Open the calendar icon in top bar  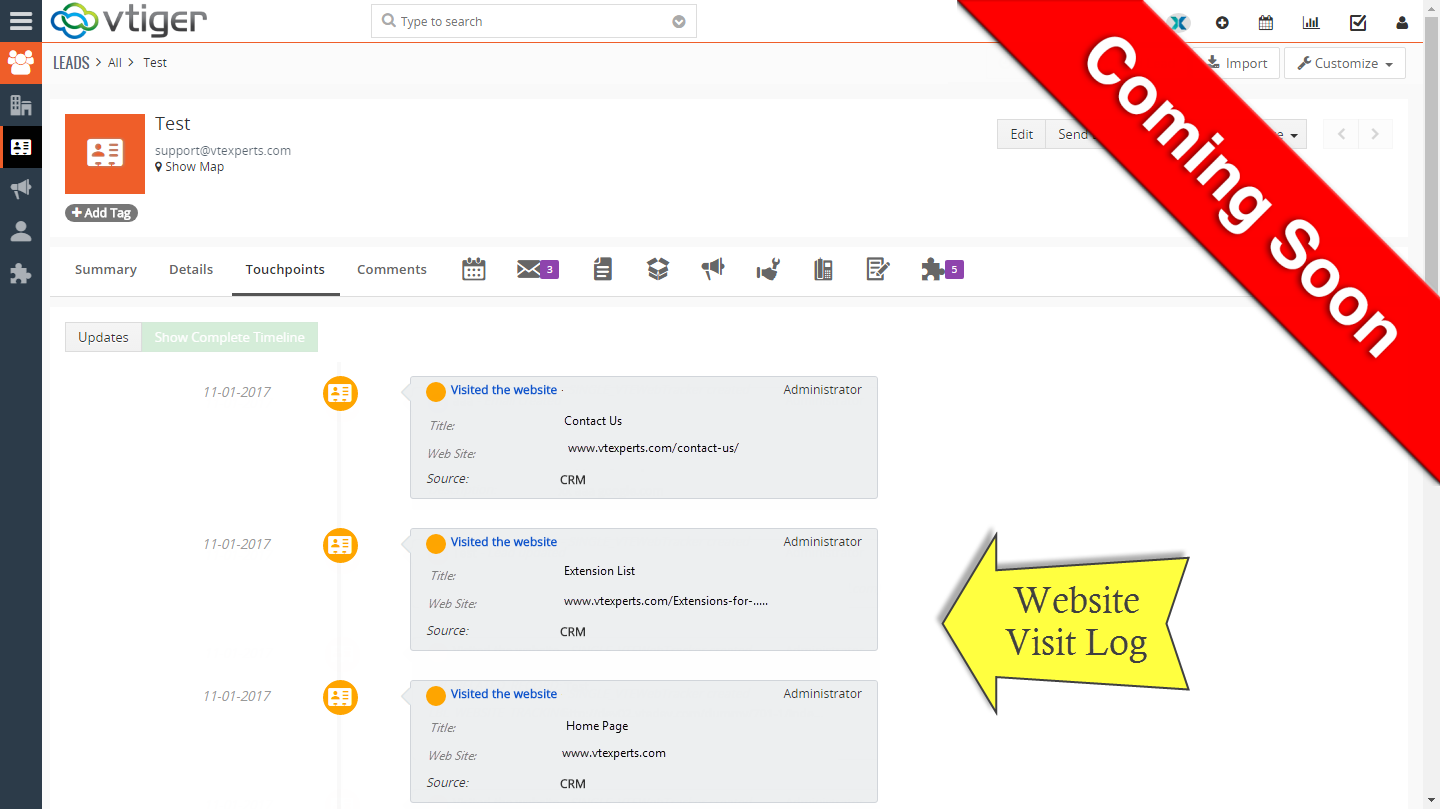(x=1266, y=22)
